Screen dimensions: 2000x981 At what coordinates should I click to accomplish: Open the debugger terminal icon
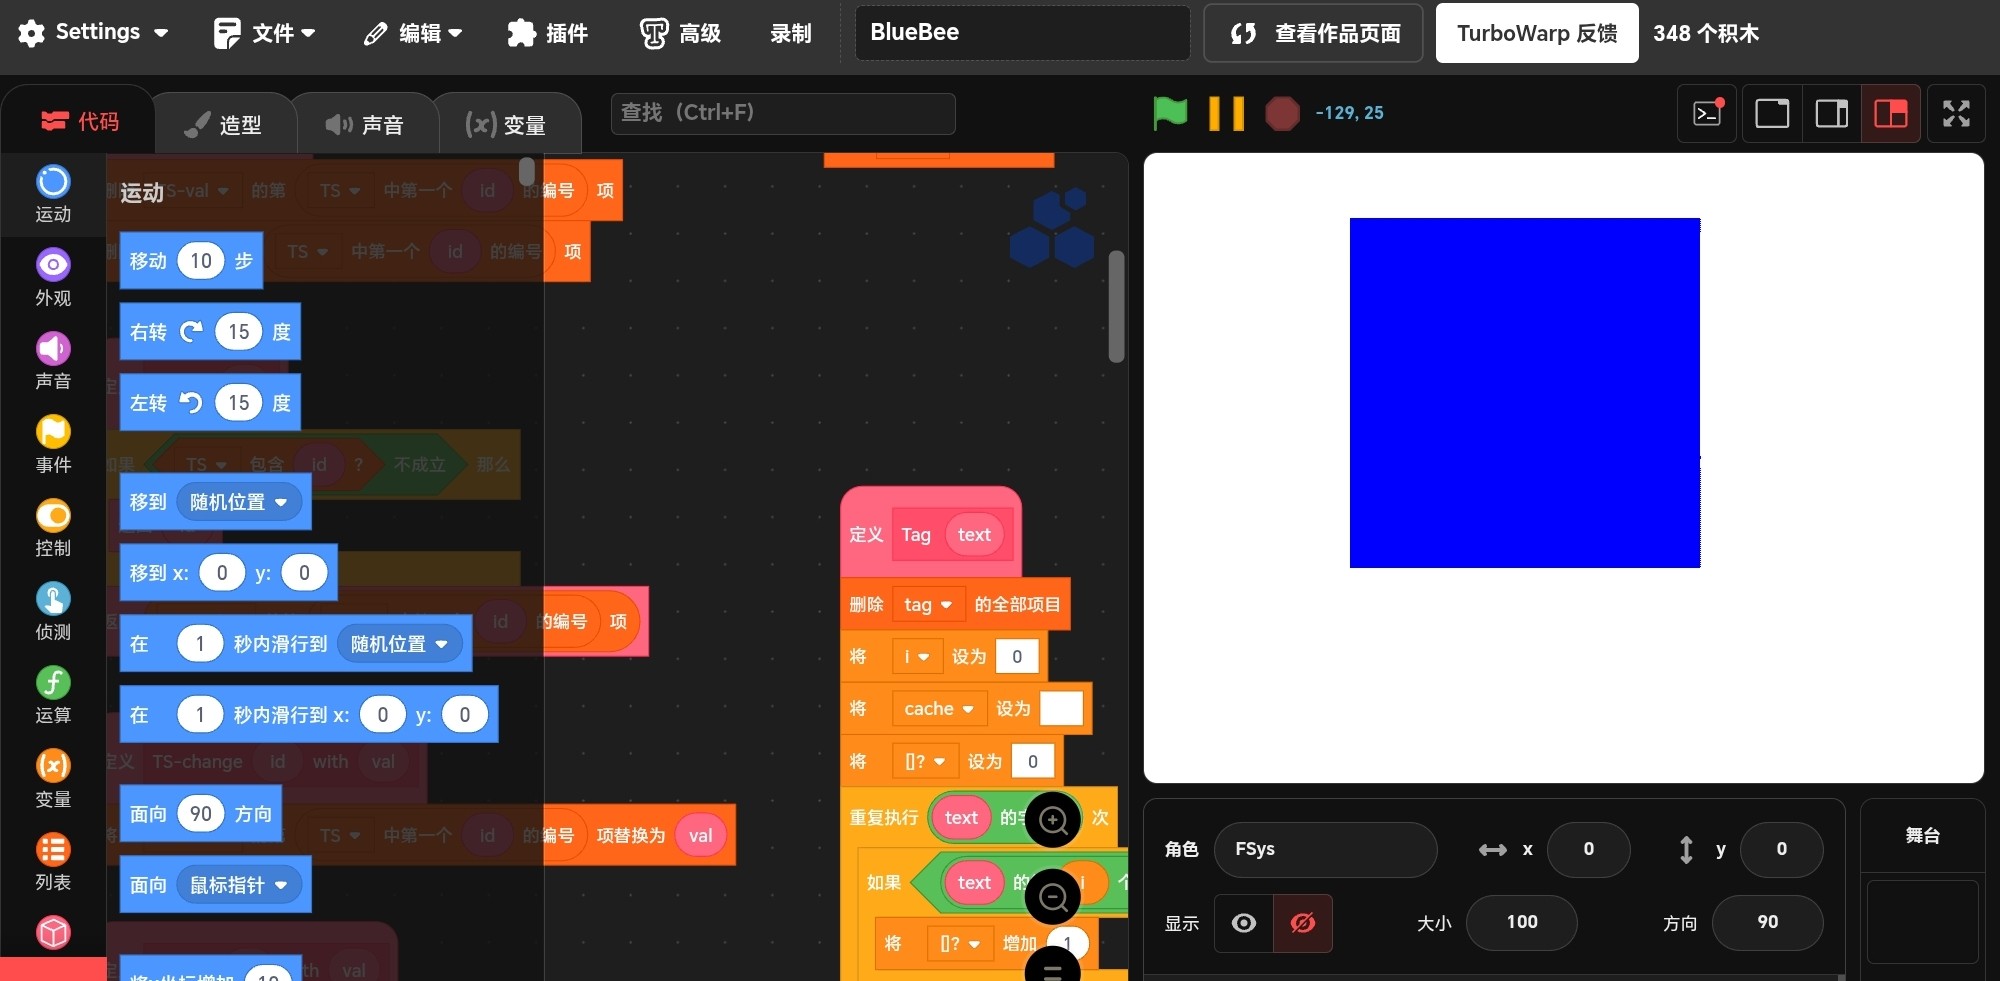(x=1707, y=114)
